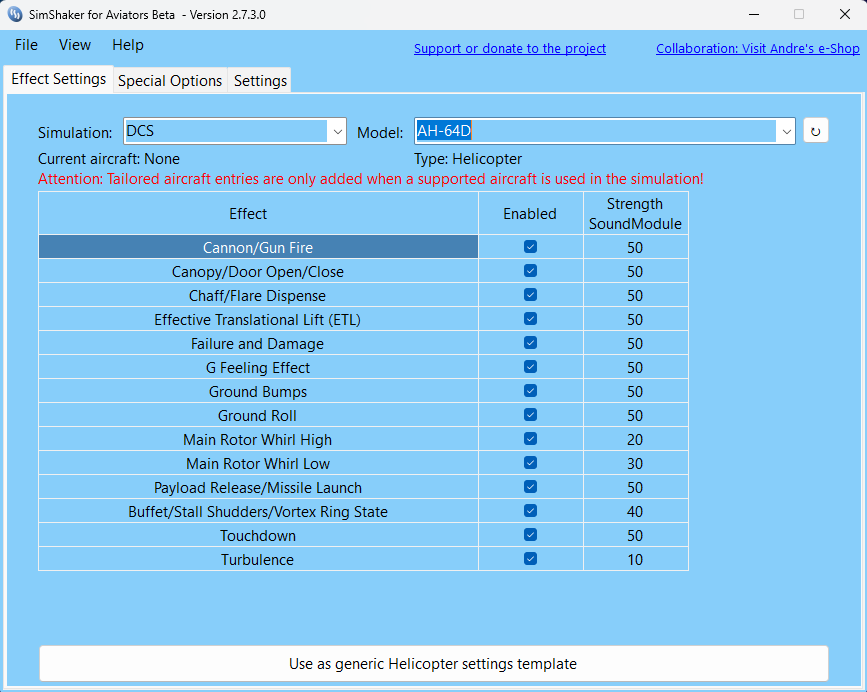
Task: Select the G Feeling Effect name
Action: pos(258,368)
